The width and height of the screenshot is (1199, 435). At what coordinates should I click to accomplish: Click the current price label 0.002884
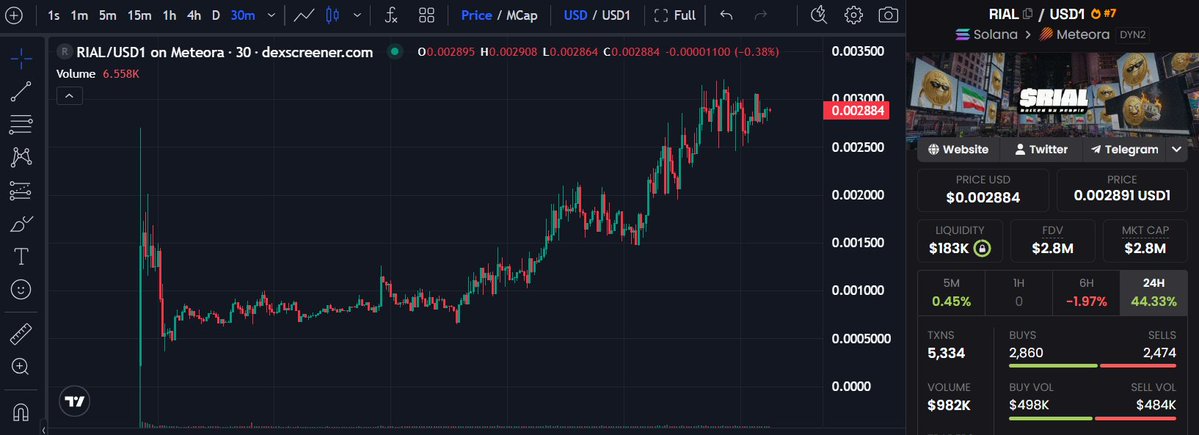coord(855,110)
